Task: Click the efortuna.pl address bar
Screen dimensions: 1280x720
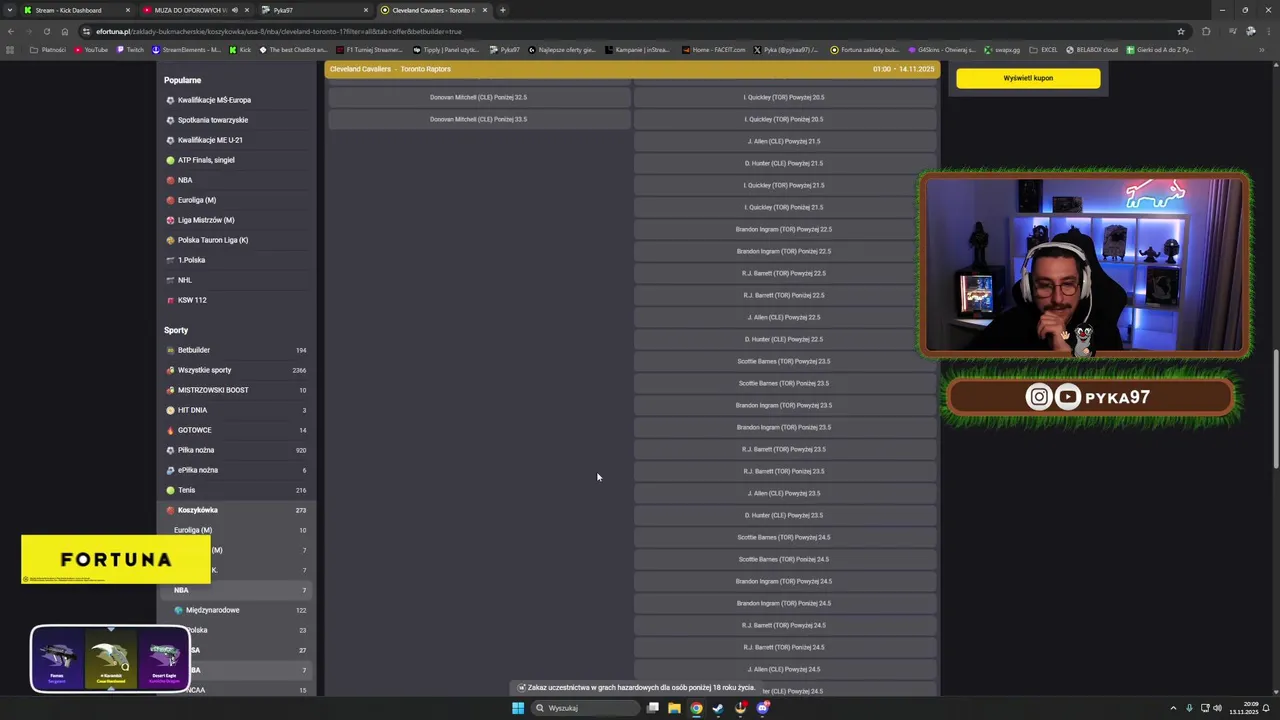Action: pos(630,31)
